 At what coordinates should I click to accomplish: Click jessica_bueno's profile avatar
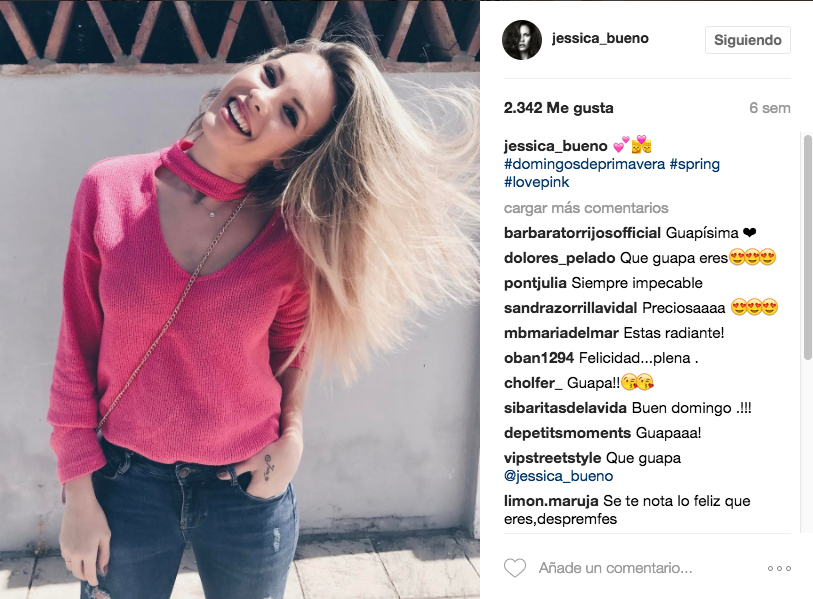tap(522, 40)
